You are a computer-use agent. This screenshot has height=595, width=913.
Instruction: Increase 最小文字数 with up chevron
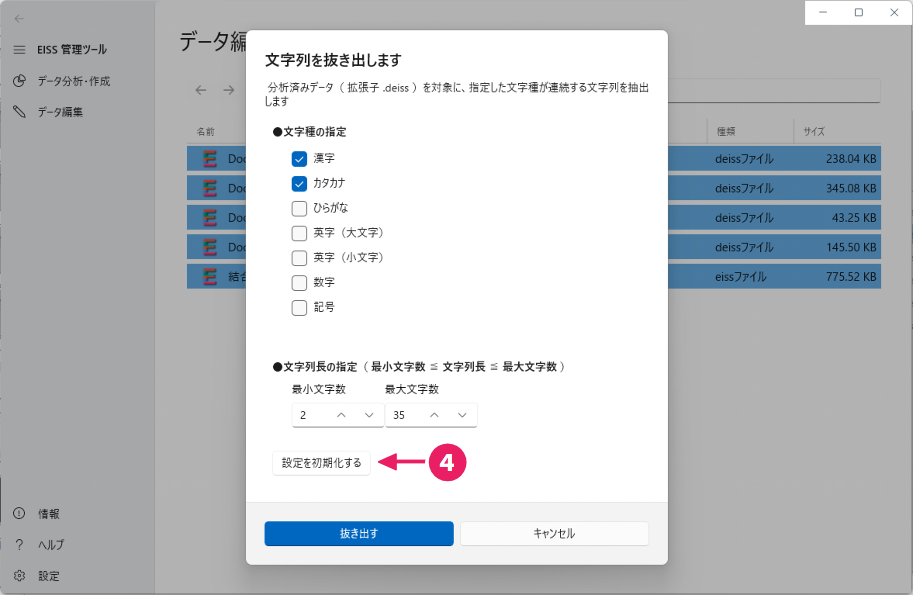(x=341, y=415)
